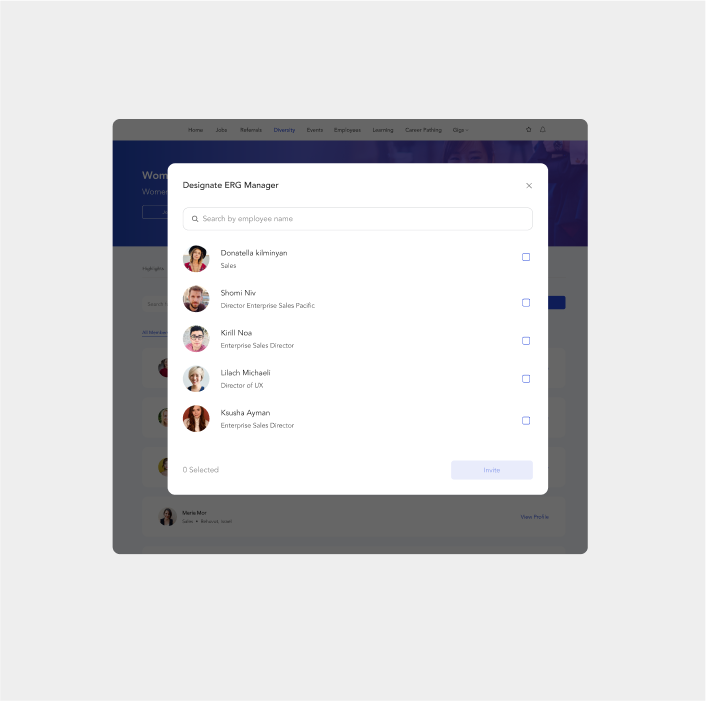Click the star favorites icon in navbar

(x=529, y=130)
